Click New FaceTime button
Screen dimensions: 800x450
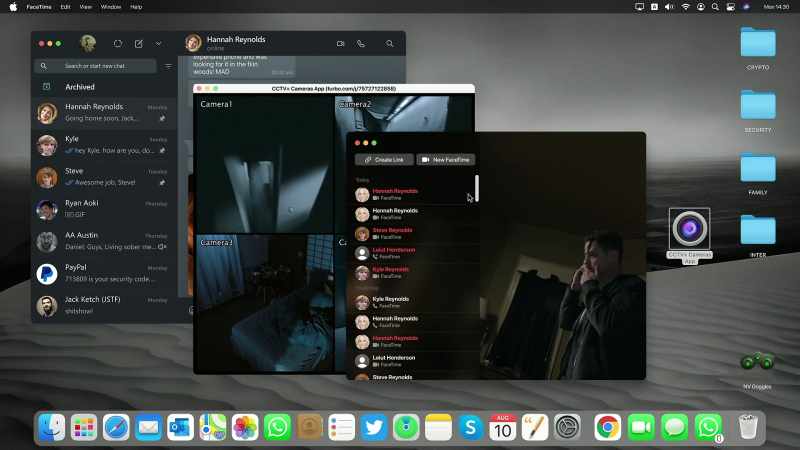(x=446, y=160)
